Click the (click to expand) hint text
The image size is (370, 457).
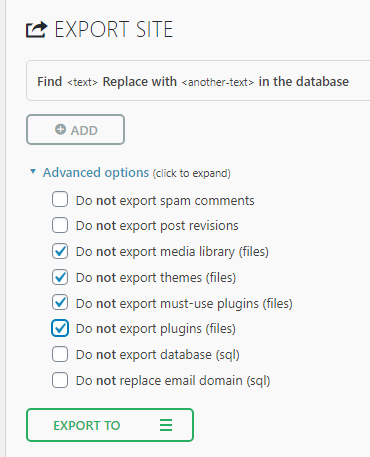(192, 173)
